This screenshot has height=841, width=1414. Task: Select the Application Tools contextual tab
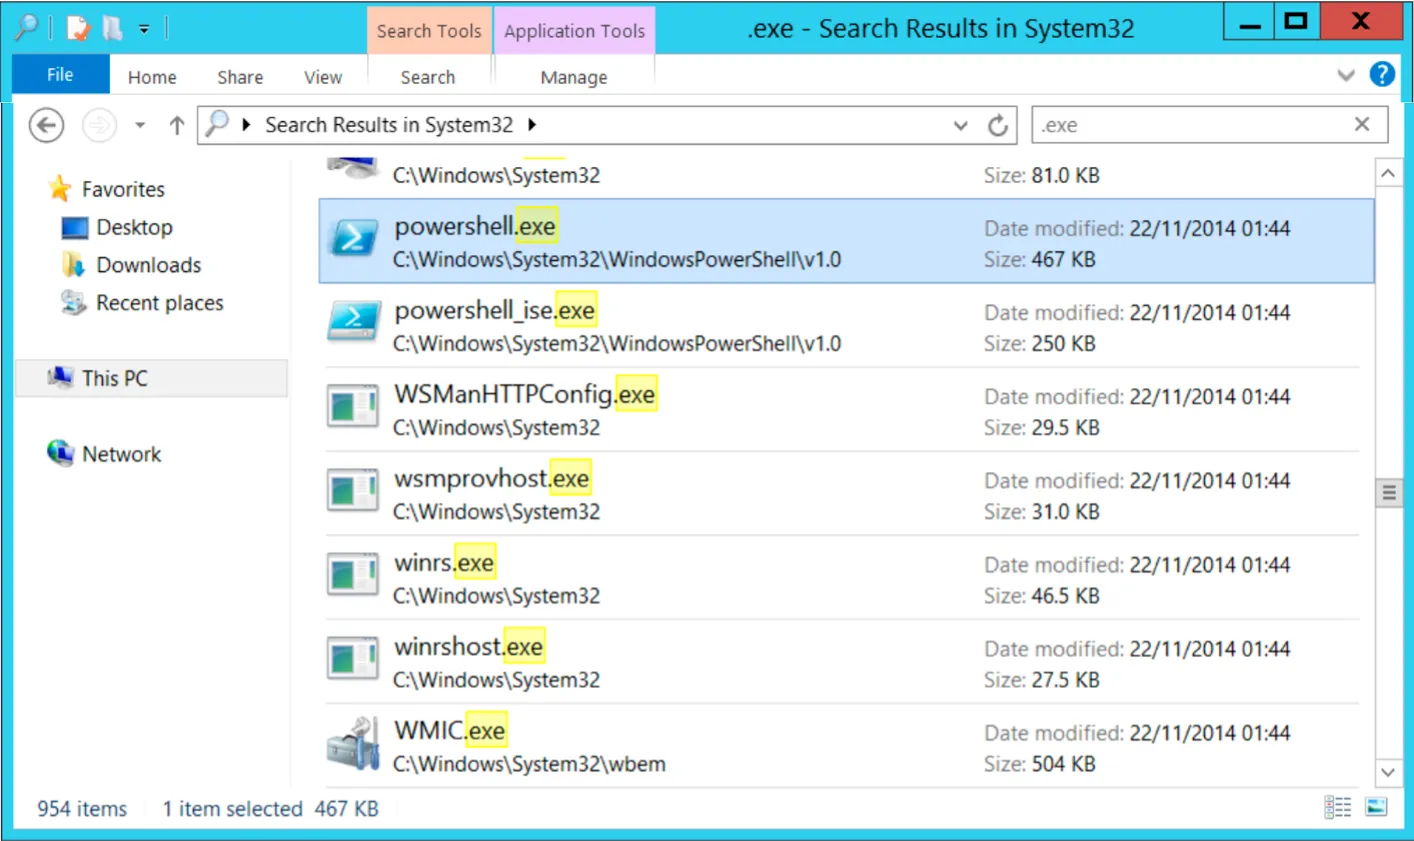click(574, 31)
